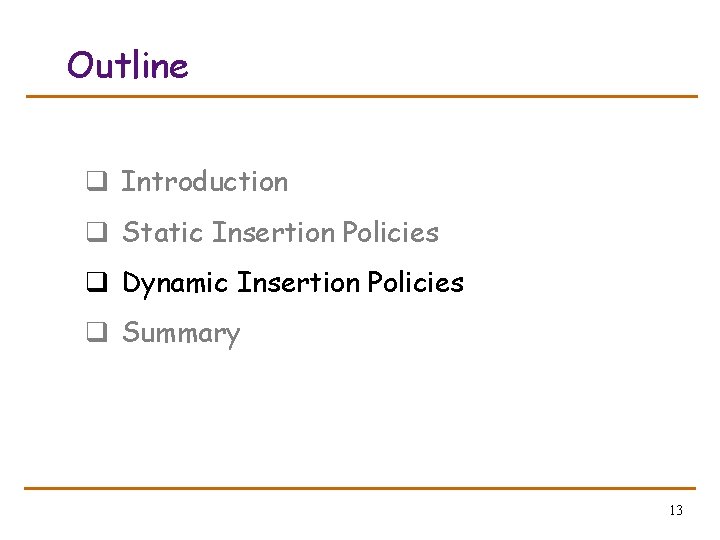The image size is (720, 540).
Task: Click the letter "y" ending the word Summary
Action: pos(233,336)
